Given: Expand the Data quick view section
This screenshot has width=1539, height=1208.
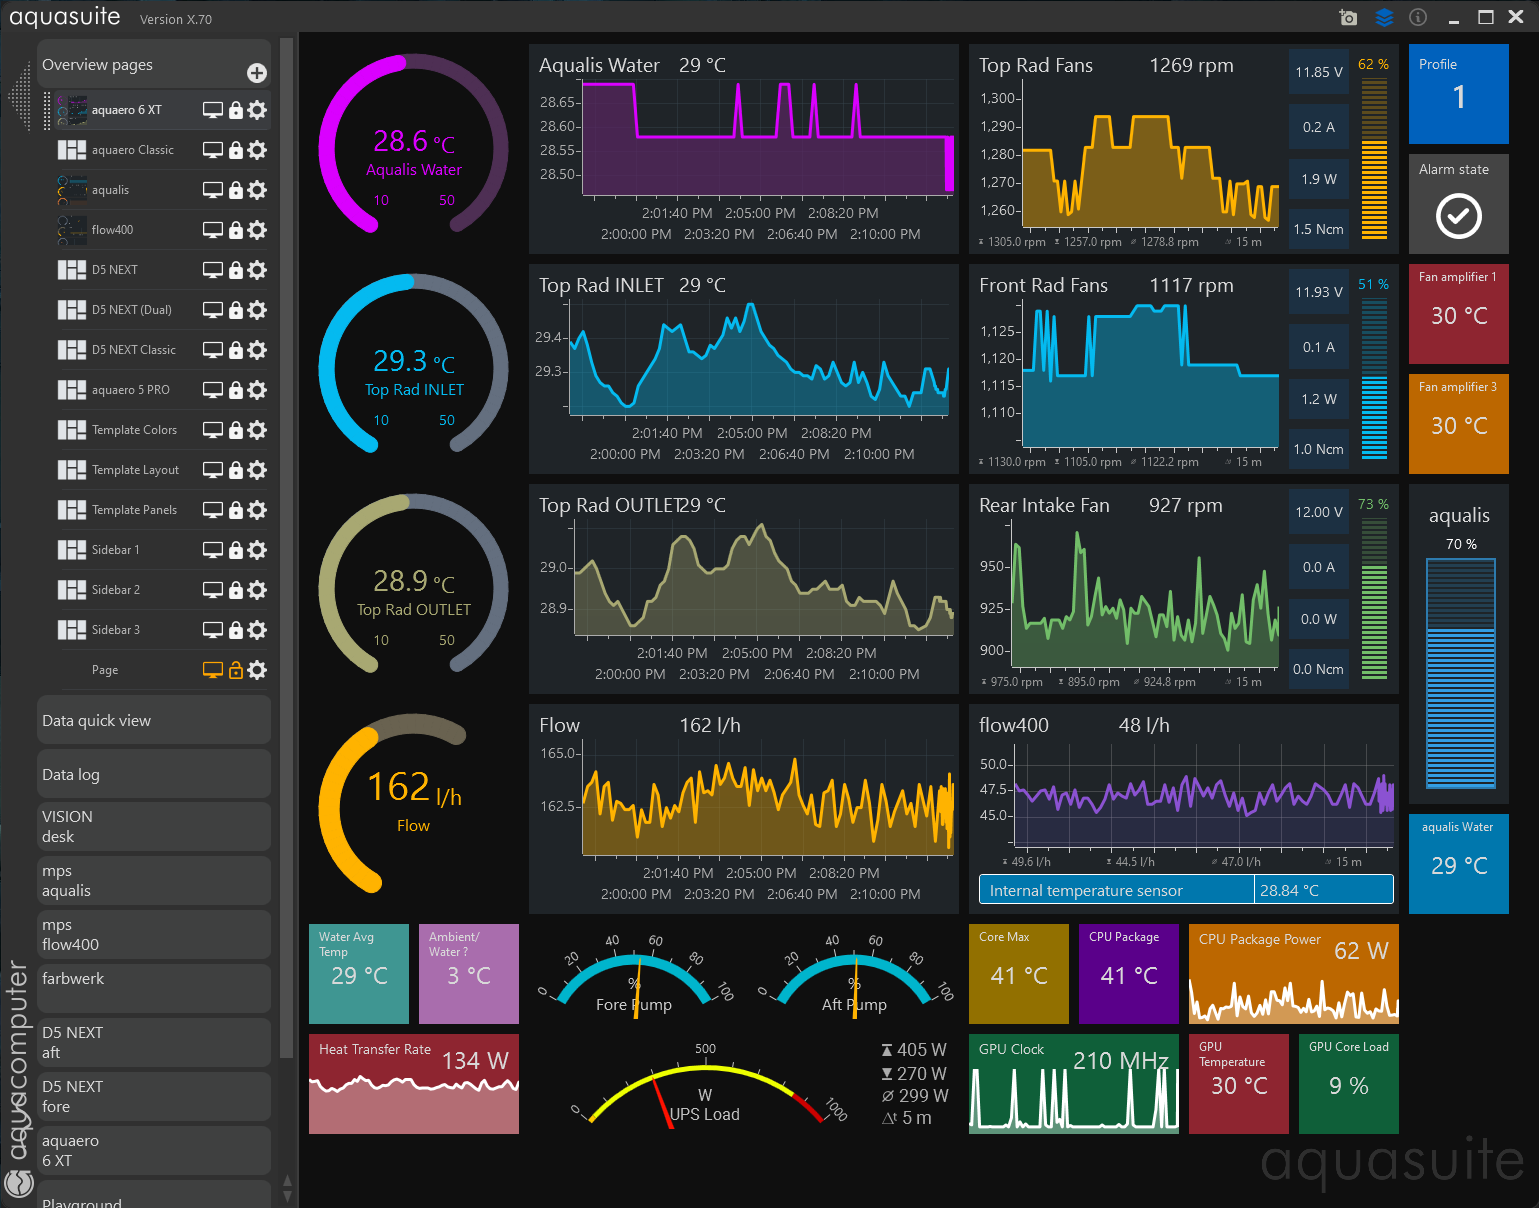Looking at the screenshot, I should click(x=154, y=720).
